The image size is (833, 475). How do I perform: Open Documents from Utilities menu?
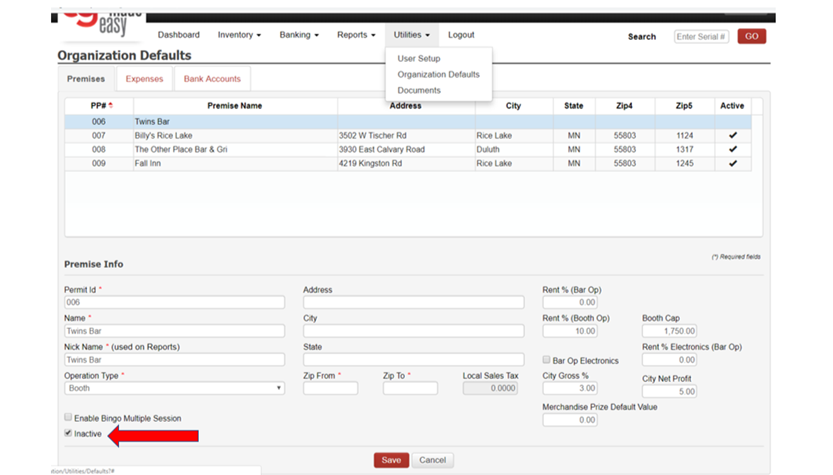click(419, 90)
